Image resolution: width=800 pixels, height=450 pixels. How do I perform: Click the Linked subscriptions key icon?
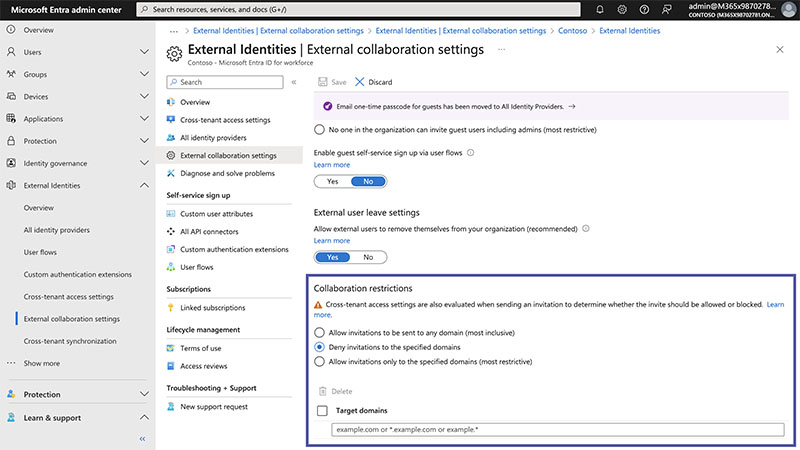click(171, 308)
